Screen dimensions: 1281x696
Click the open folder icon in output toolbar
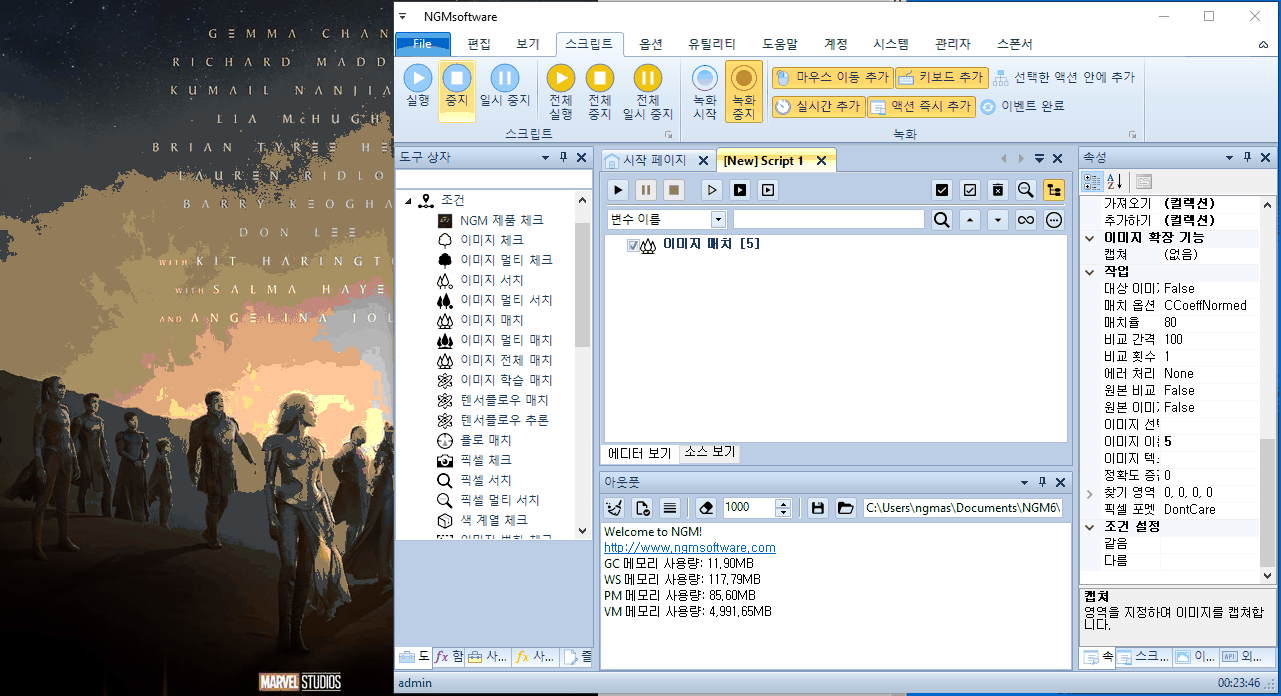846,508
